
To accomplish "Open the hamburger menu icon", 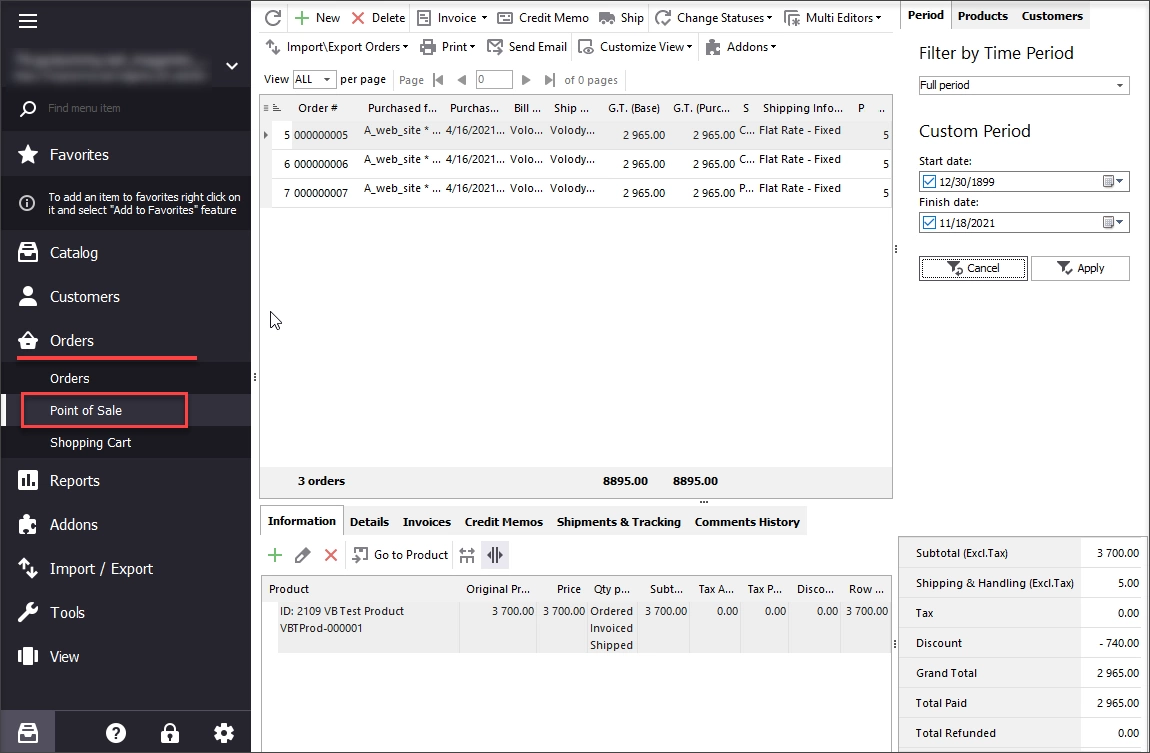I will (x=28, y=21).
